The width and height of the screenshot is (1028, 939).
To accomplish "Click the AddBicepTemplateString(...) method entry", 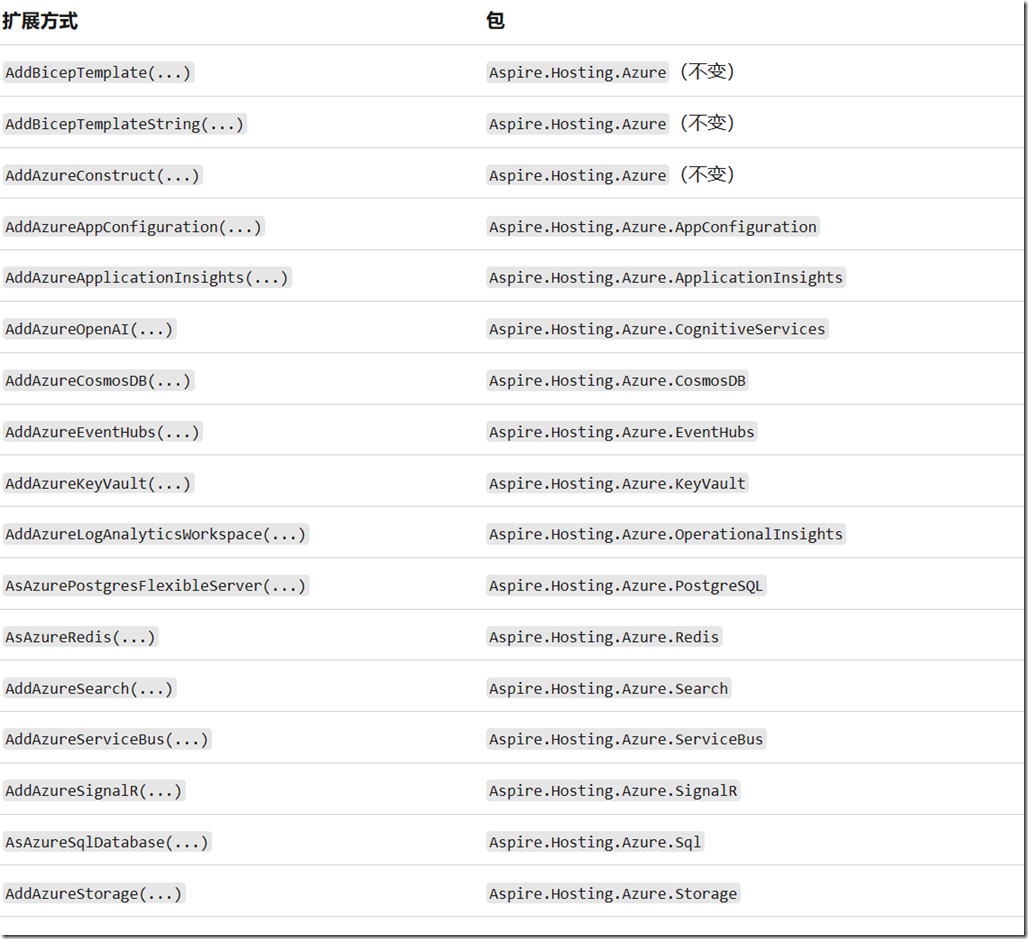I will pyautogui.click(x=125, y=123).
